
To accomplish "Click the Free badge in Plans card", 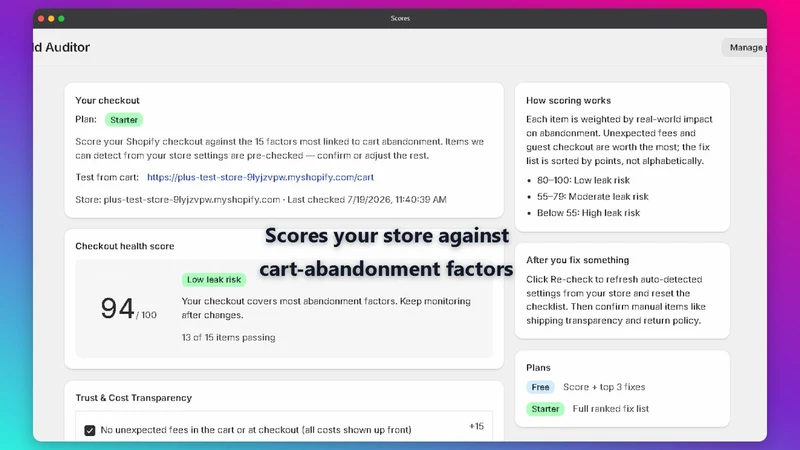I will pos(540,387).
